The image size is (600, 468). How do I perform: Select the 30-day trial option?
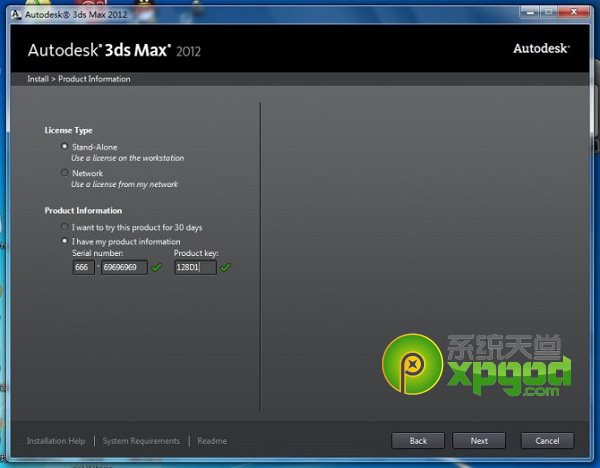65,228
